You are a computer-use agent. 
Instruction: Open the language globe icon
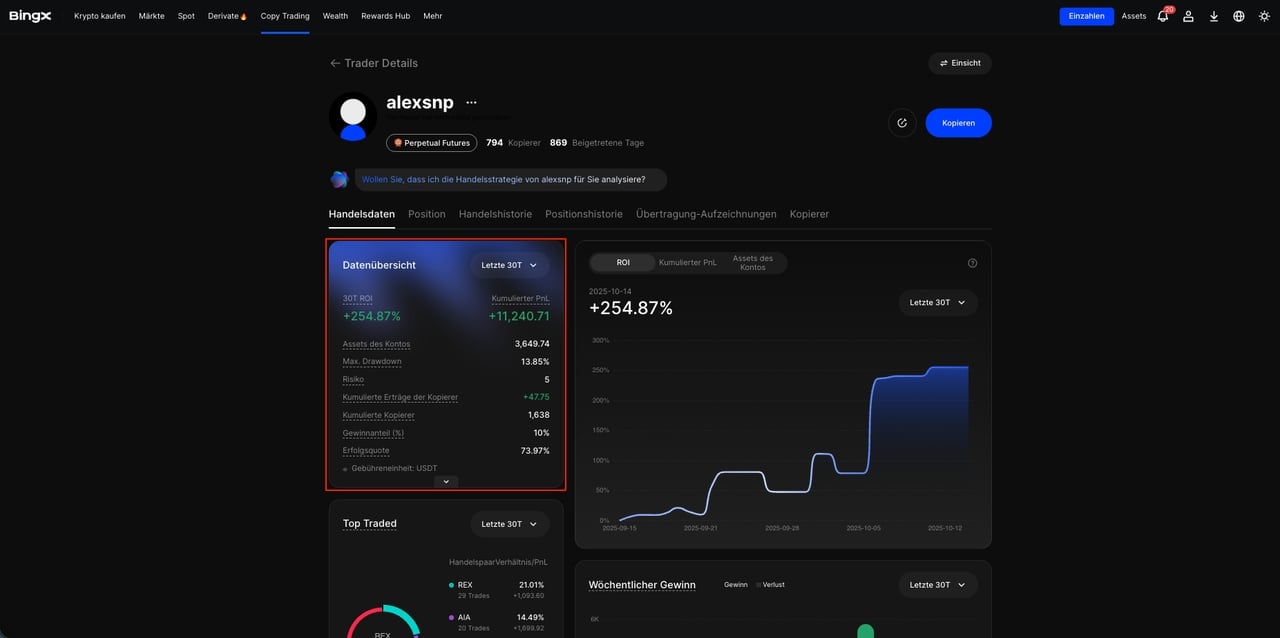pyautogui.click(x=1239, y=16)
